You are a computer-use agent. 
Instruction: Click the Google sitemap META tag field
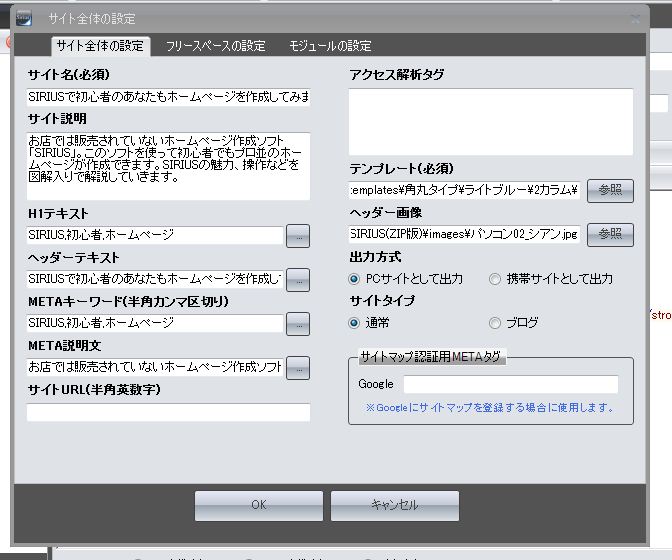point(511,384)
